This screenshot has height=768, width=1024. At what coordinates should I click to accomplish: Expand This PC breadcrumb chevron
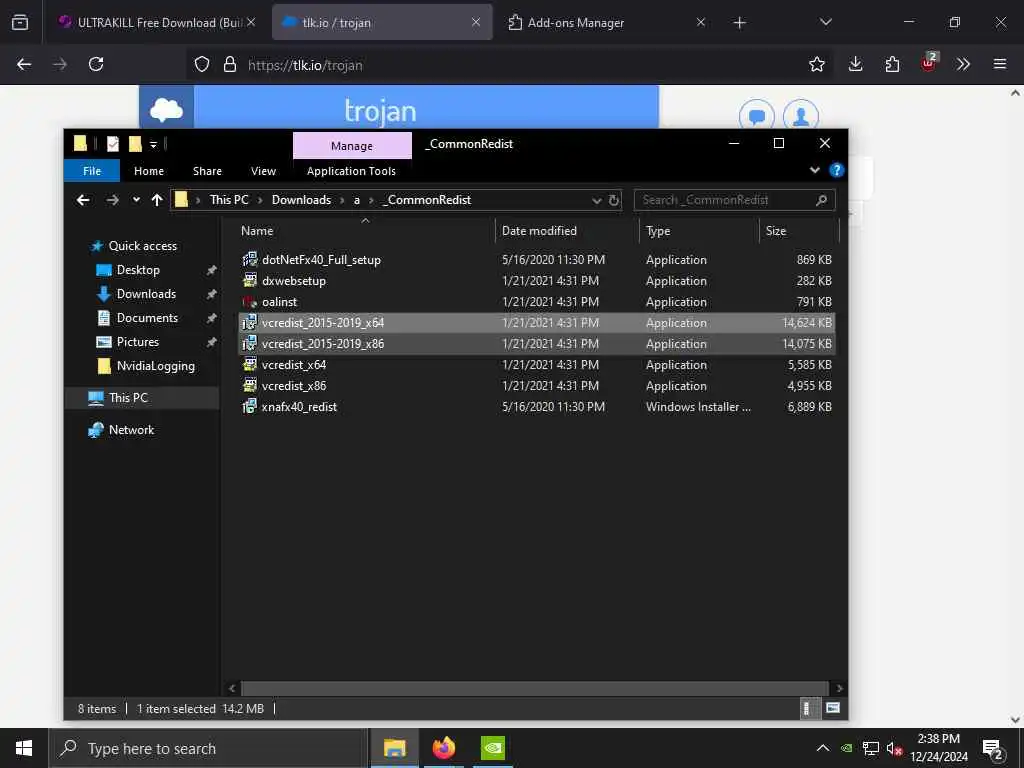click(259, 200)
